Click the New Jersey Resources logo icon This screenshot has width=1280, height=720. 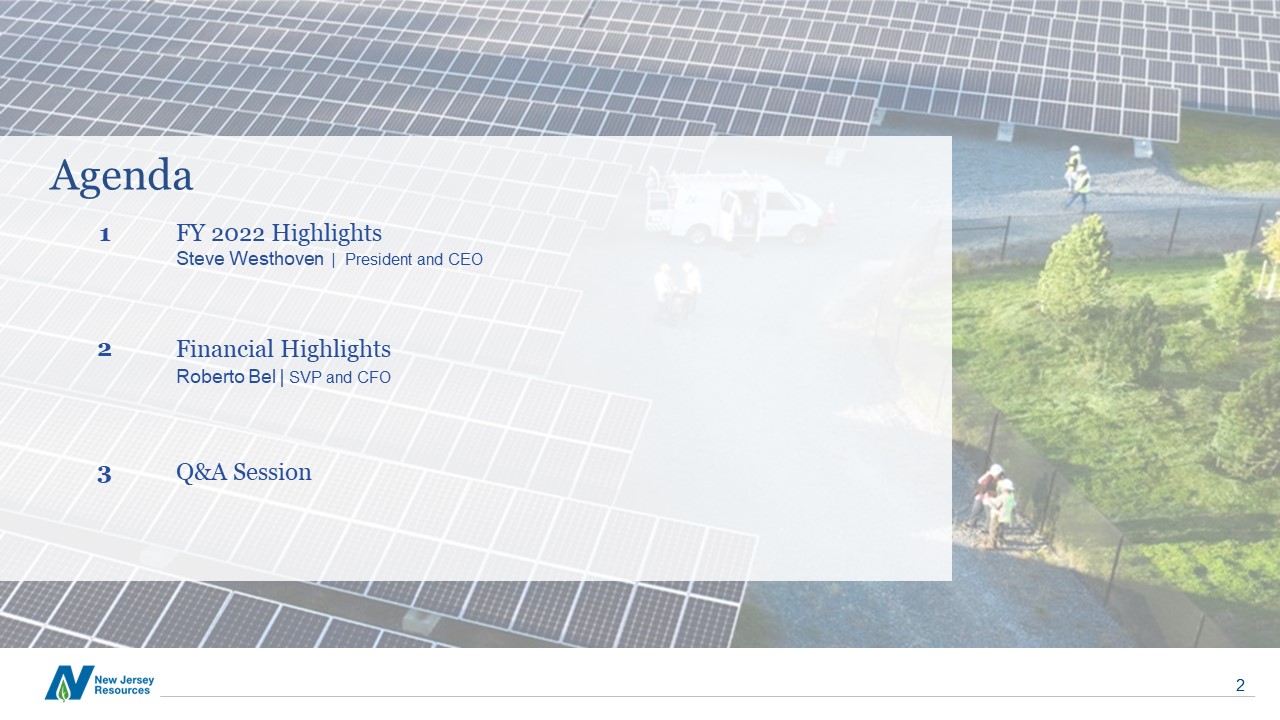(x=68, y=683)
